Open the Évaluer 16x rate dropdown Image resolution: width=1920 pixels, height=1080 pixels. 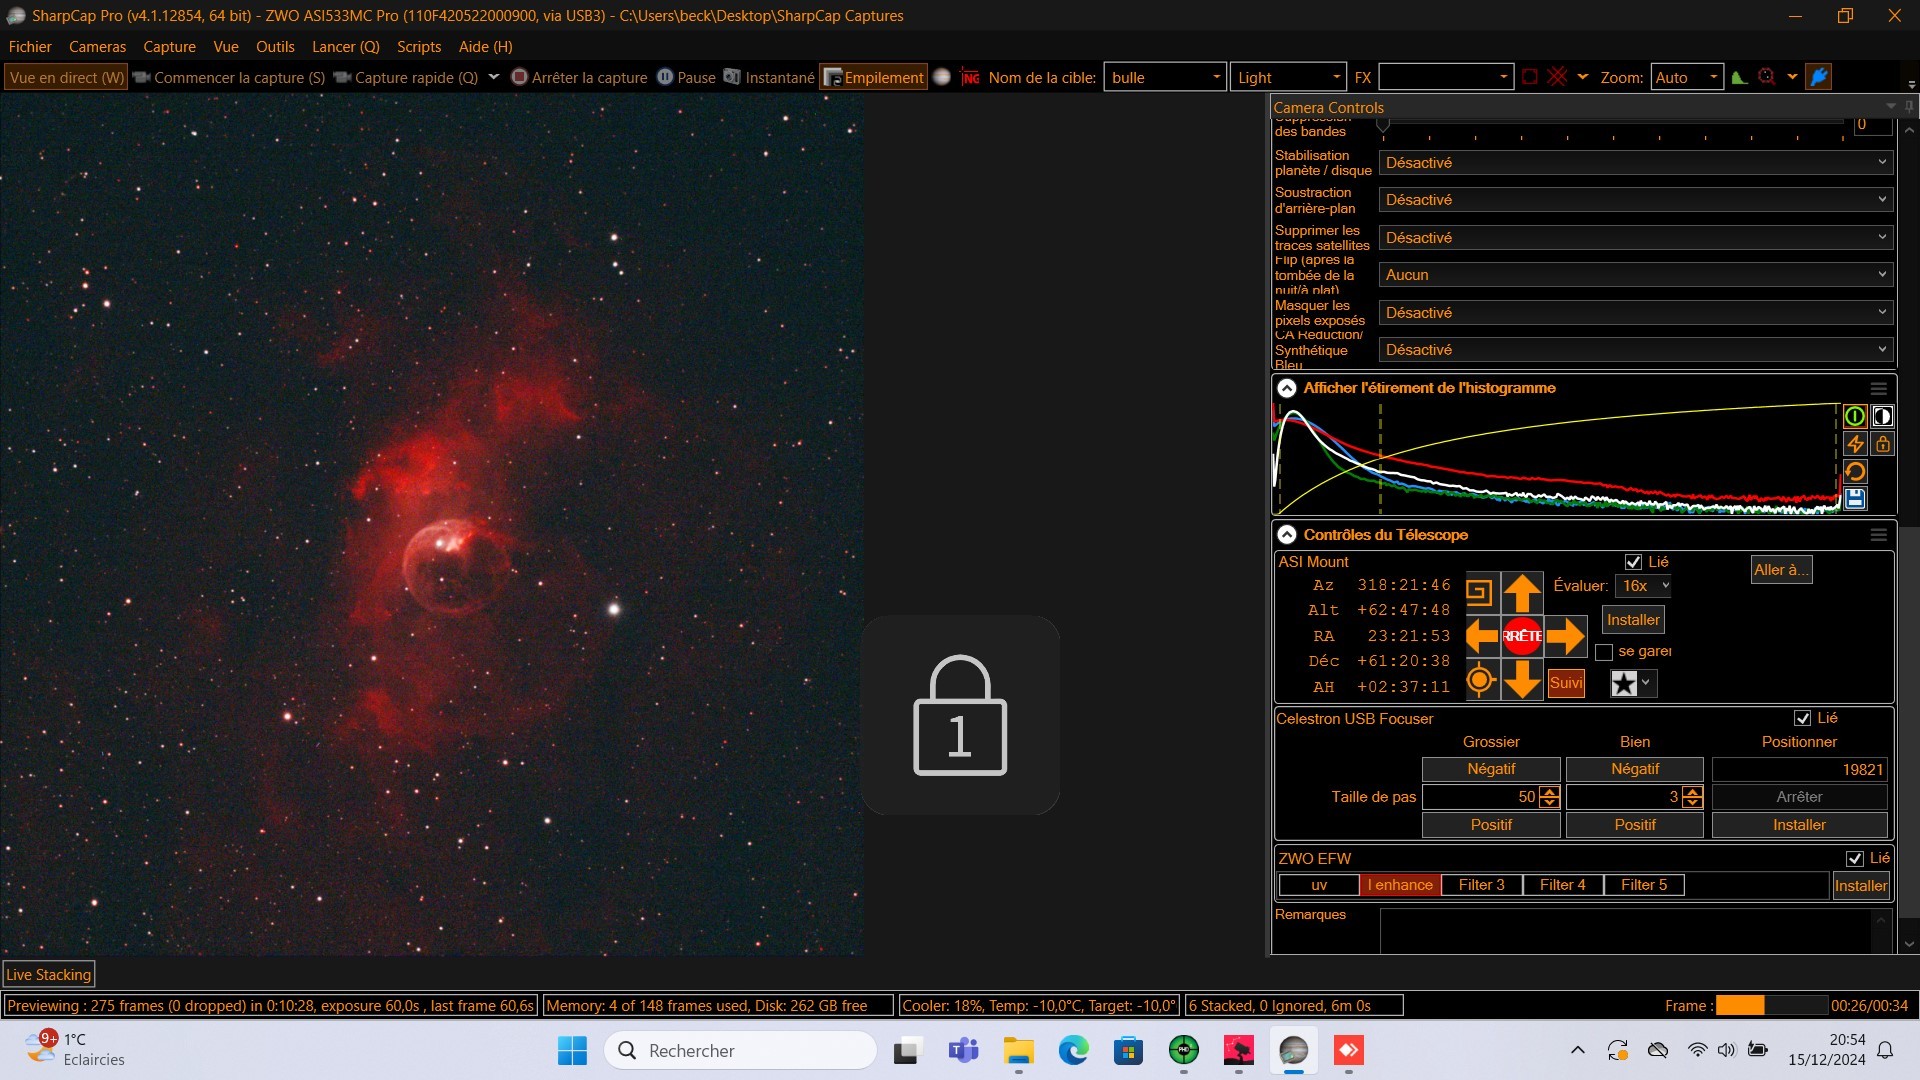coord(1645,586)
